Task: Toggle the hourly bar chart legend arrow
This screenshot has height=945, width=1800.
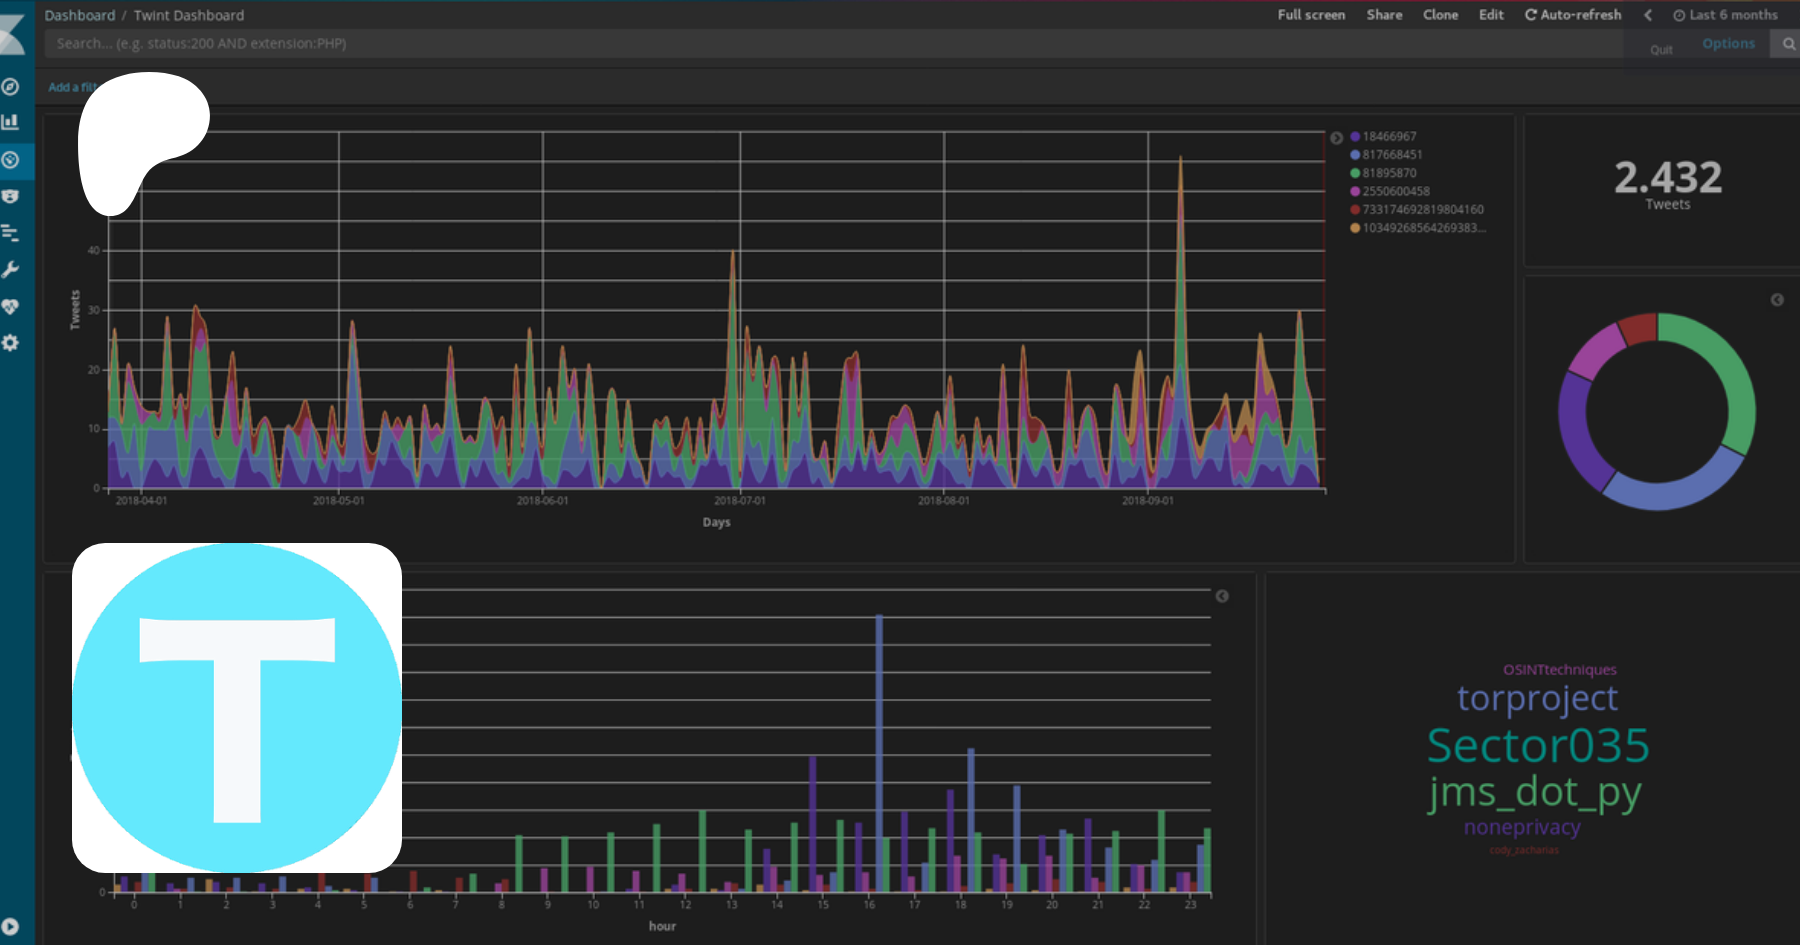Action: pos(1222,596)
